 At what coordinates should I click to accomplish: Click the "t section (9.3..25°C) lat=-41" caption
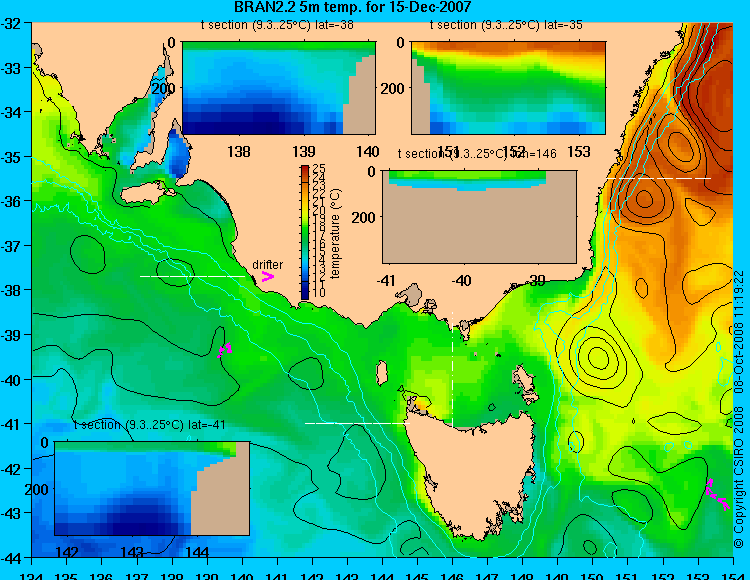(150, 425)
